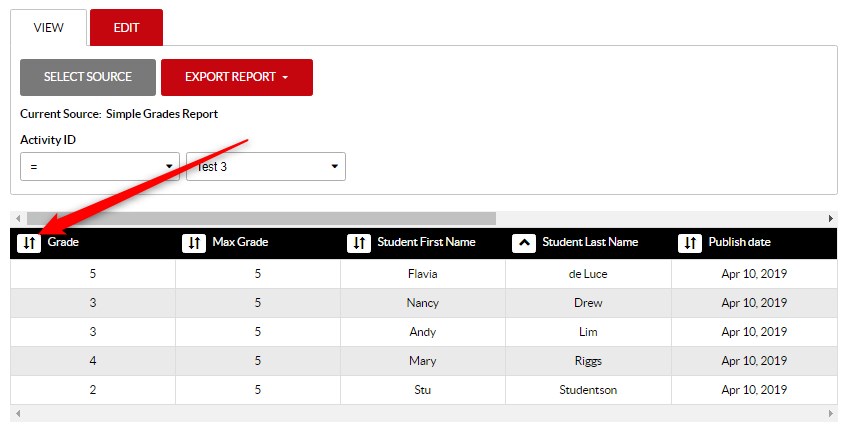Click top scrollbar left arrow
Viewport: 846px width, 429px height.
17,218
